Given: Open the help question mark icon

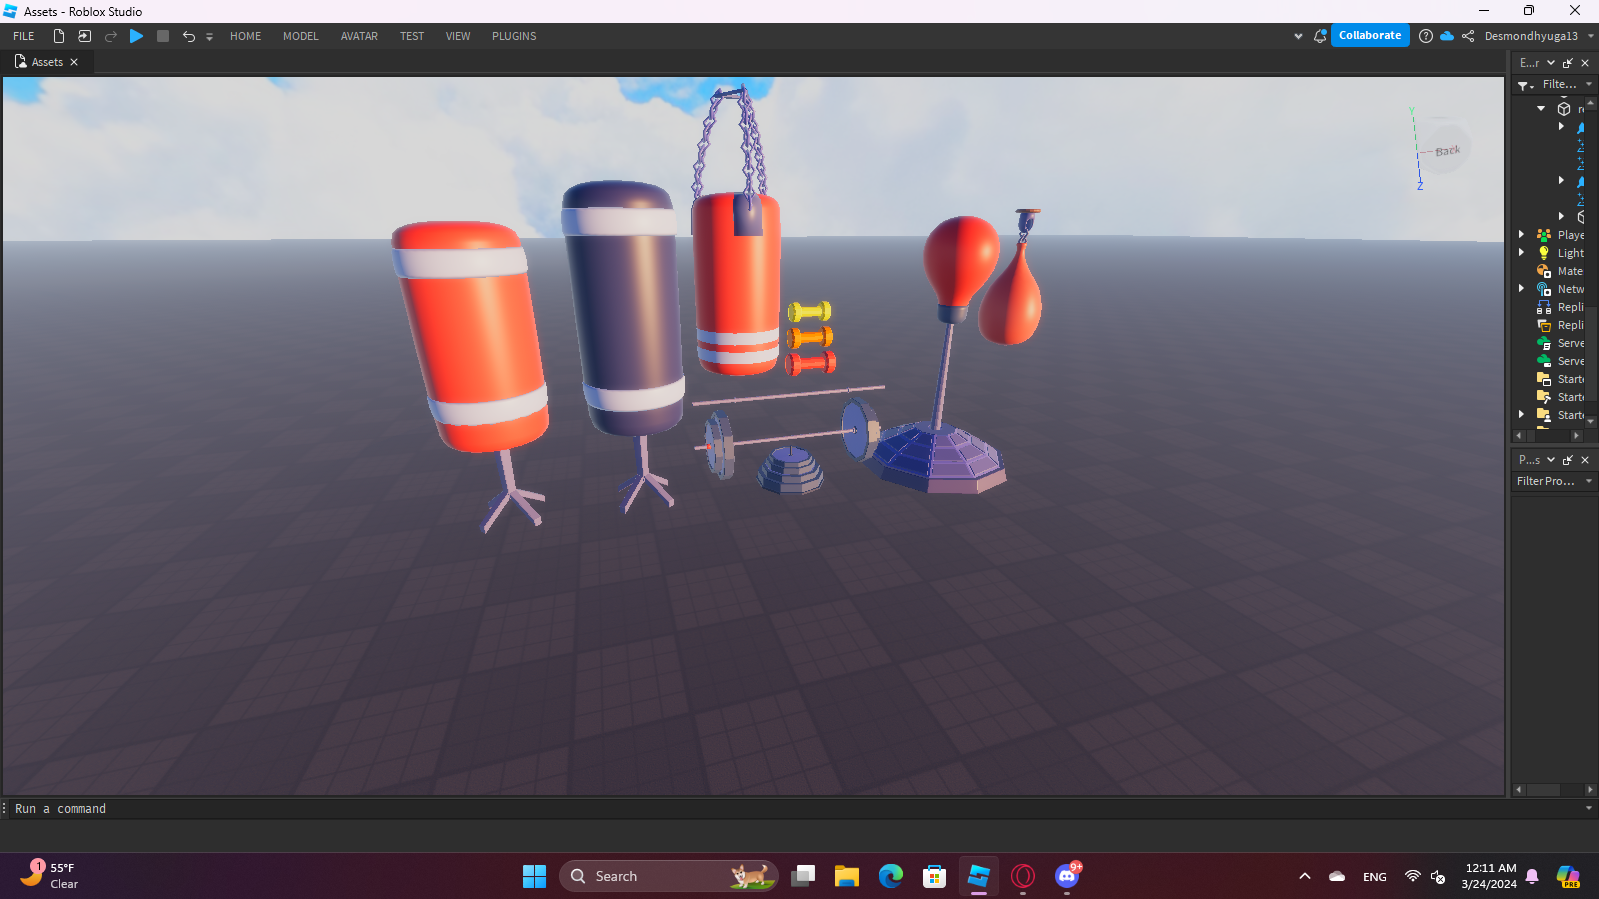Looking at the screenshot, I should point(1426,36).
